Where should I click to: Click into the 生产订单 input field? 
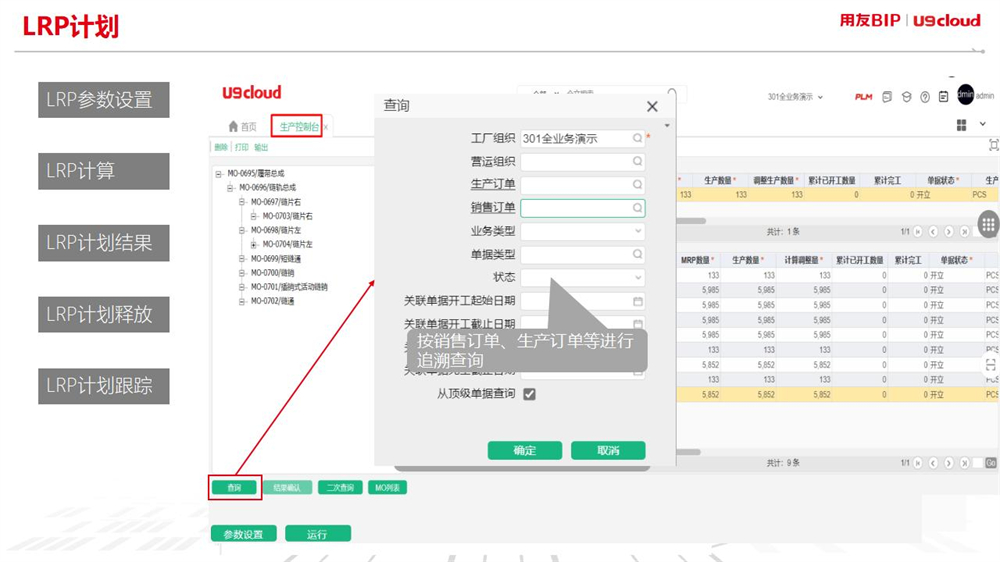[x=582, y=184]
